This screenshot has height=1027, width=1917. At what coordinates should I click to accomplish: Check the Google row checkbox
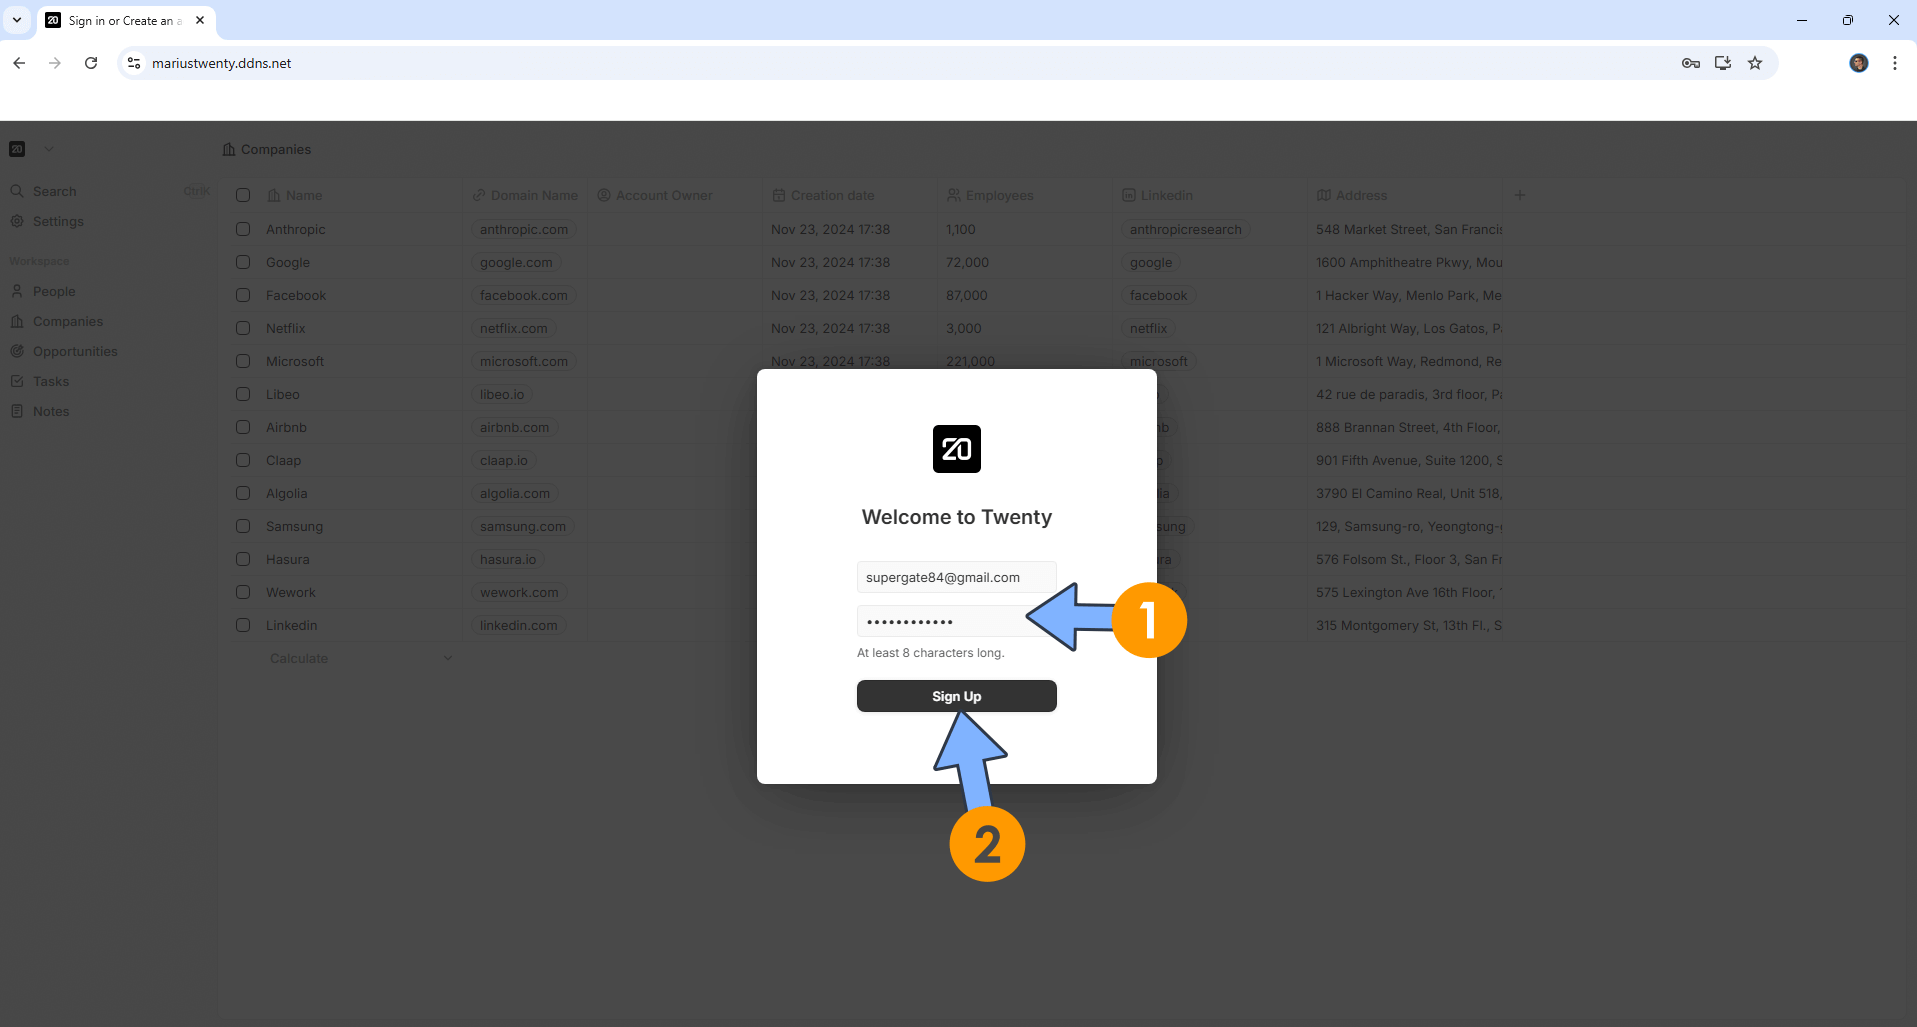pos(243,262)
